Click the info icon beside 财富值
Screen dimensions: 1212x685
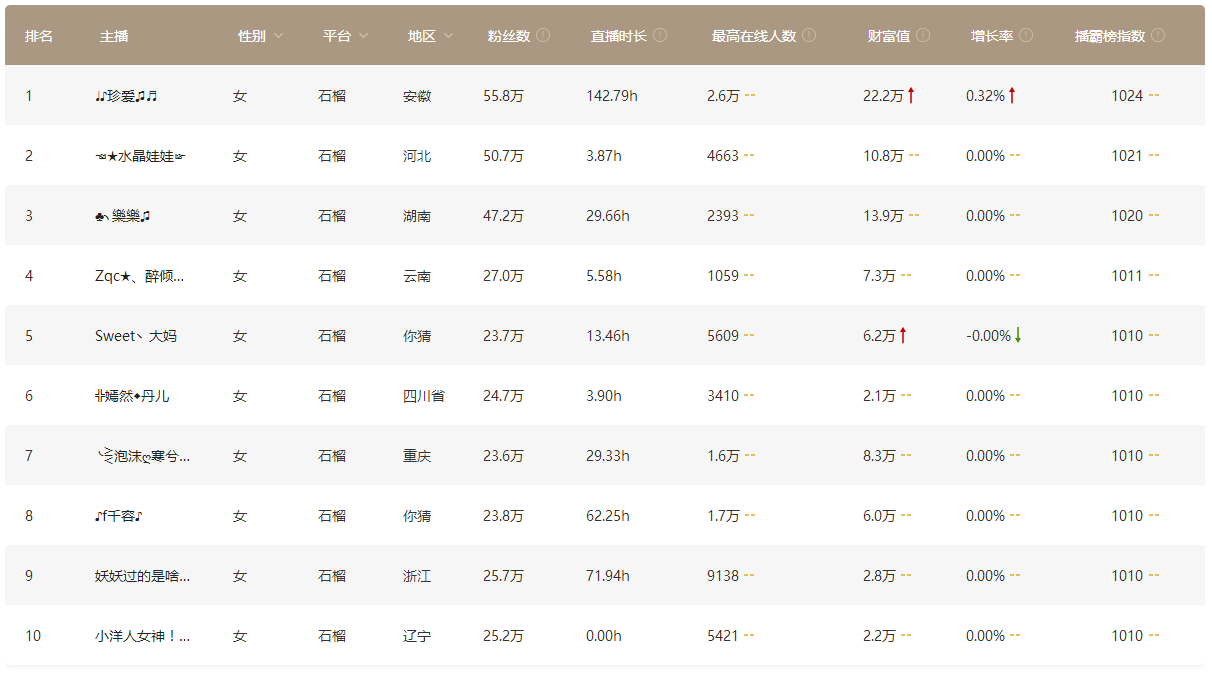[923, 35]
